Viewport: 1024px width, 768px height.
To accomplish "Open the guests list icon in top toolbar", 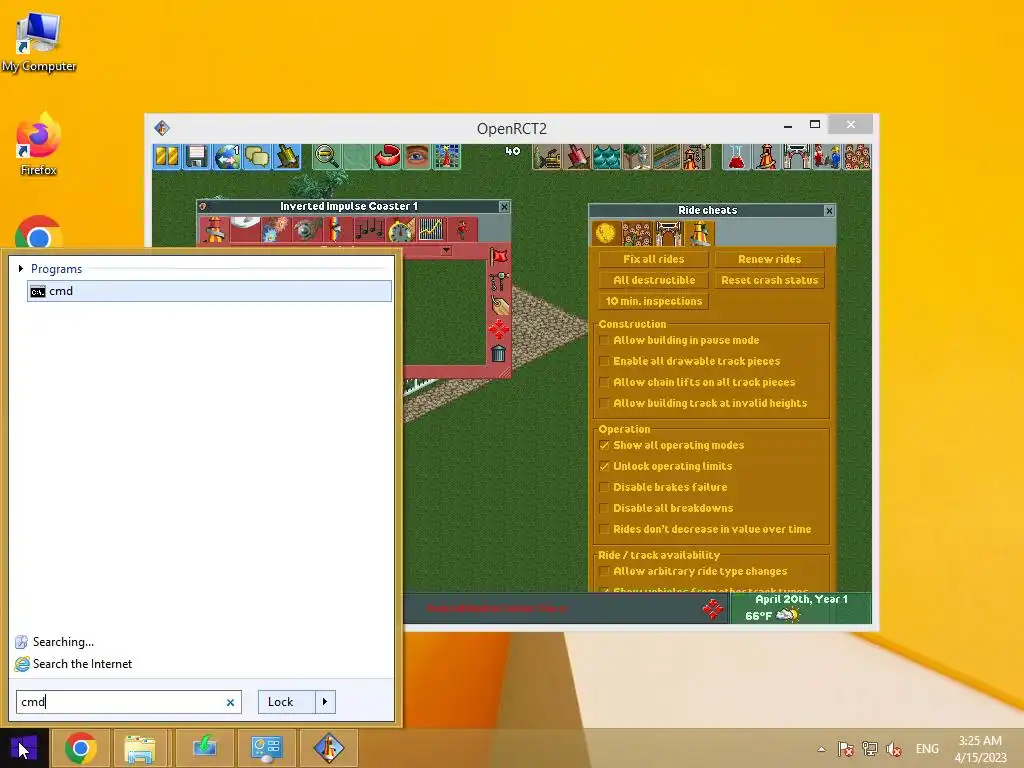I will pos(856,157).
